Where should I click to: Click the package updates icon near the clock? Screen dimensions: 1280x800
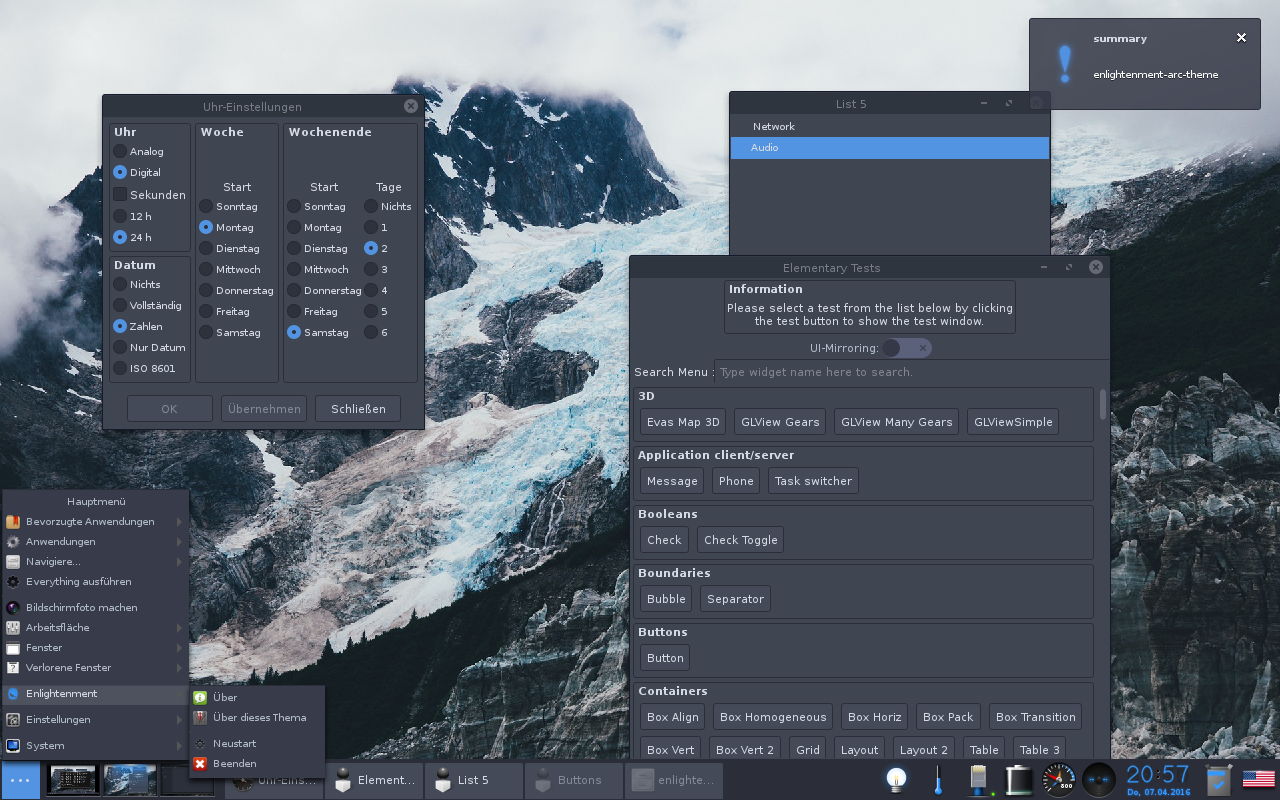(x=1218, y=779)
